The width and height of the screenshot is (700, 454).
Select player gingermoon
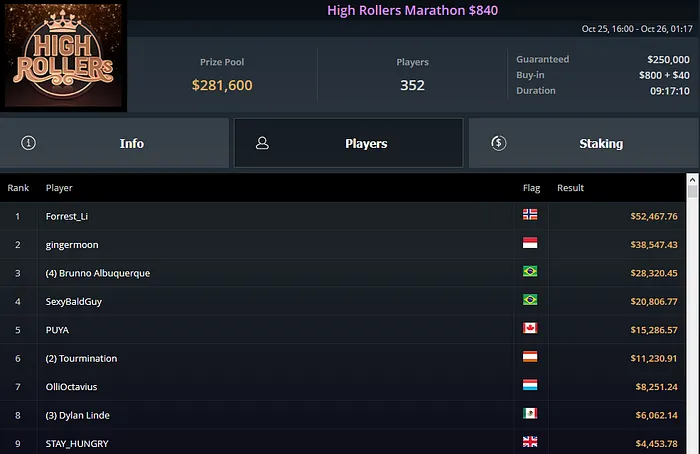72,245
